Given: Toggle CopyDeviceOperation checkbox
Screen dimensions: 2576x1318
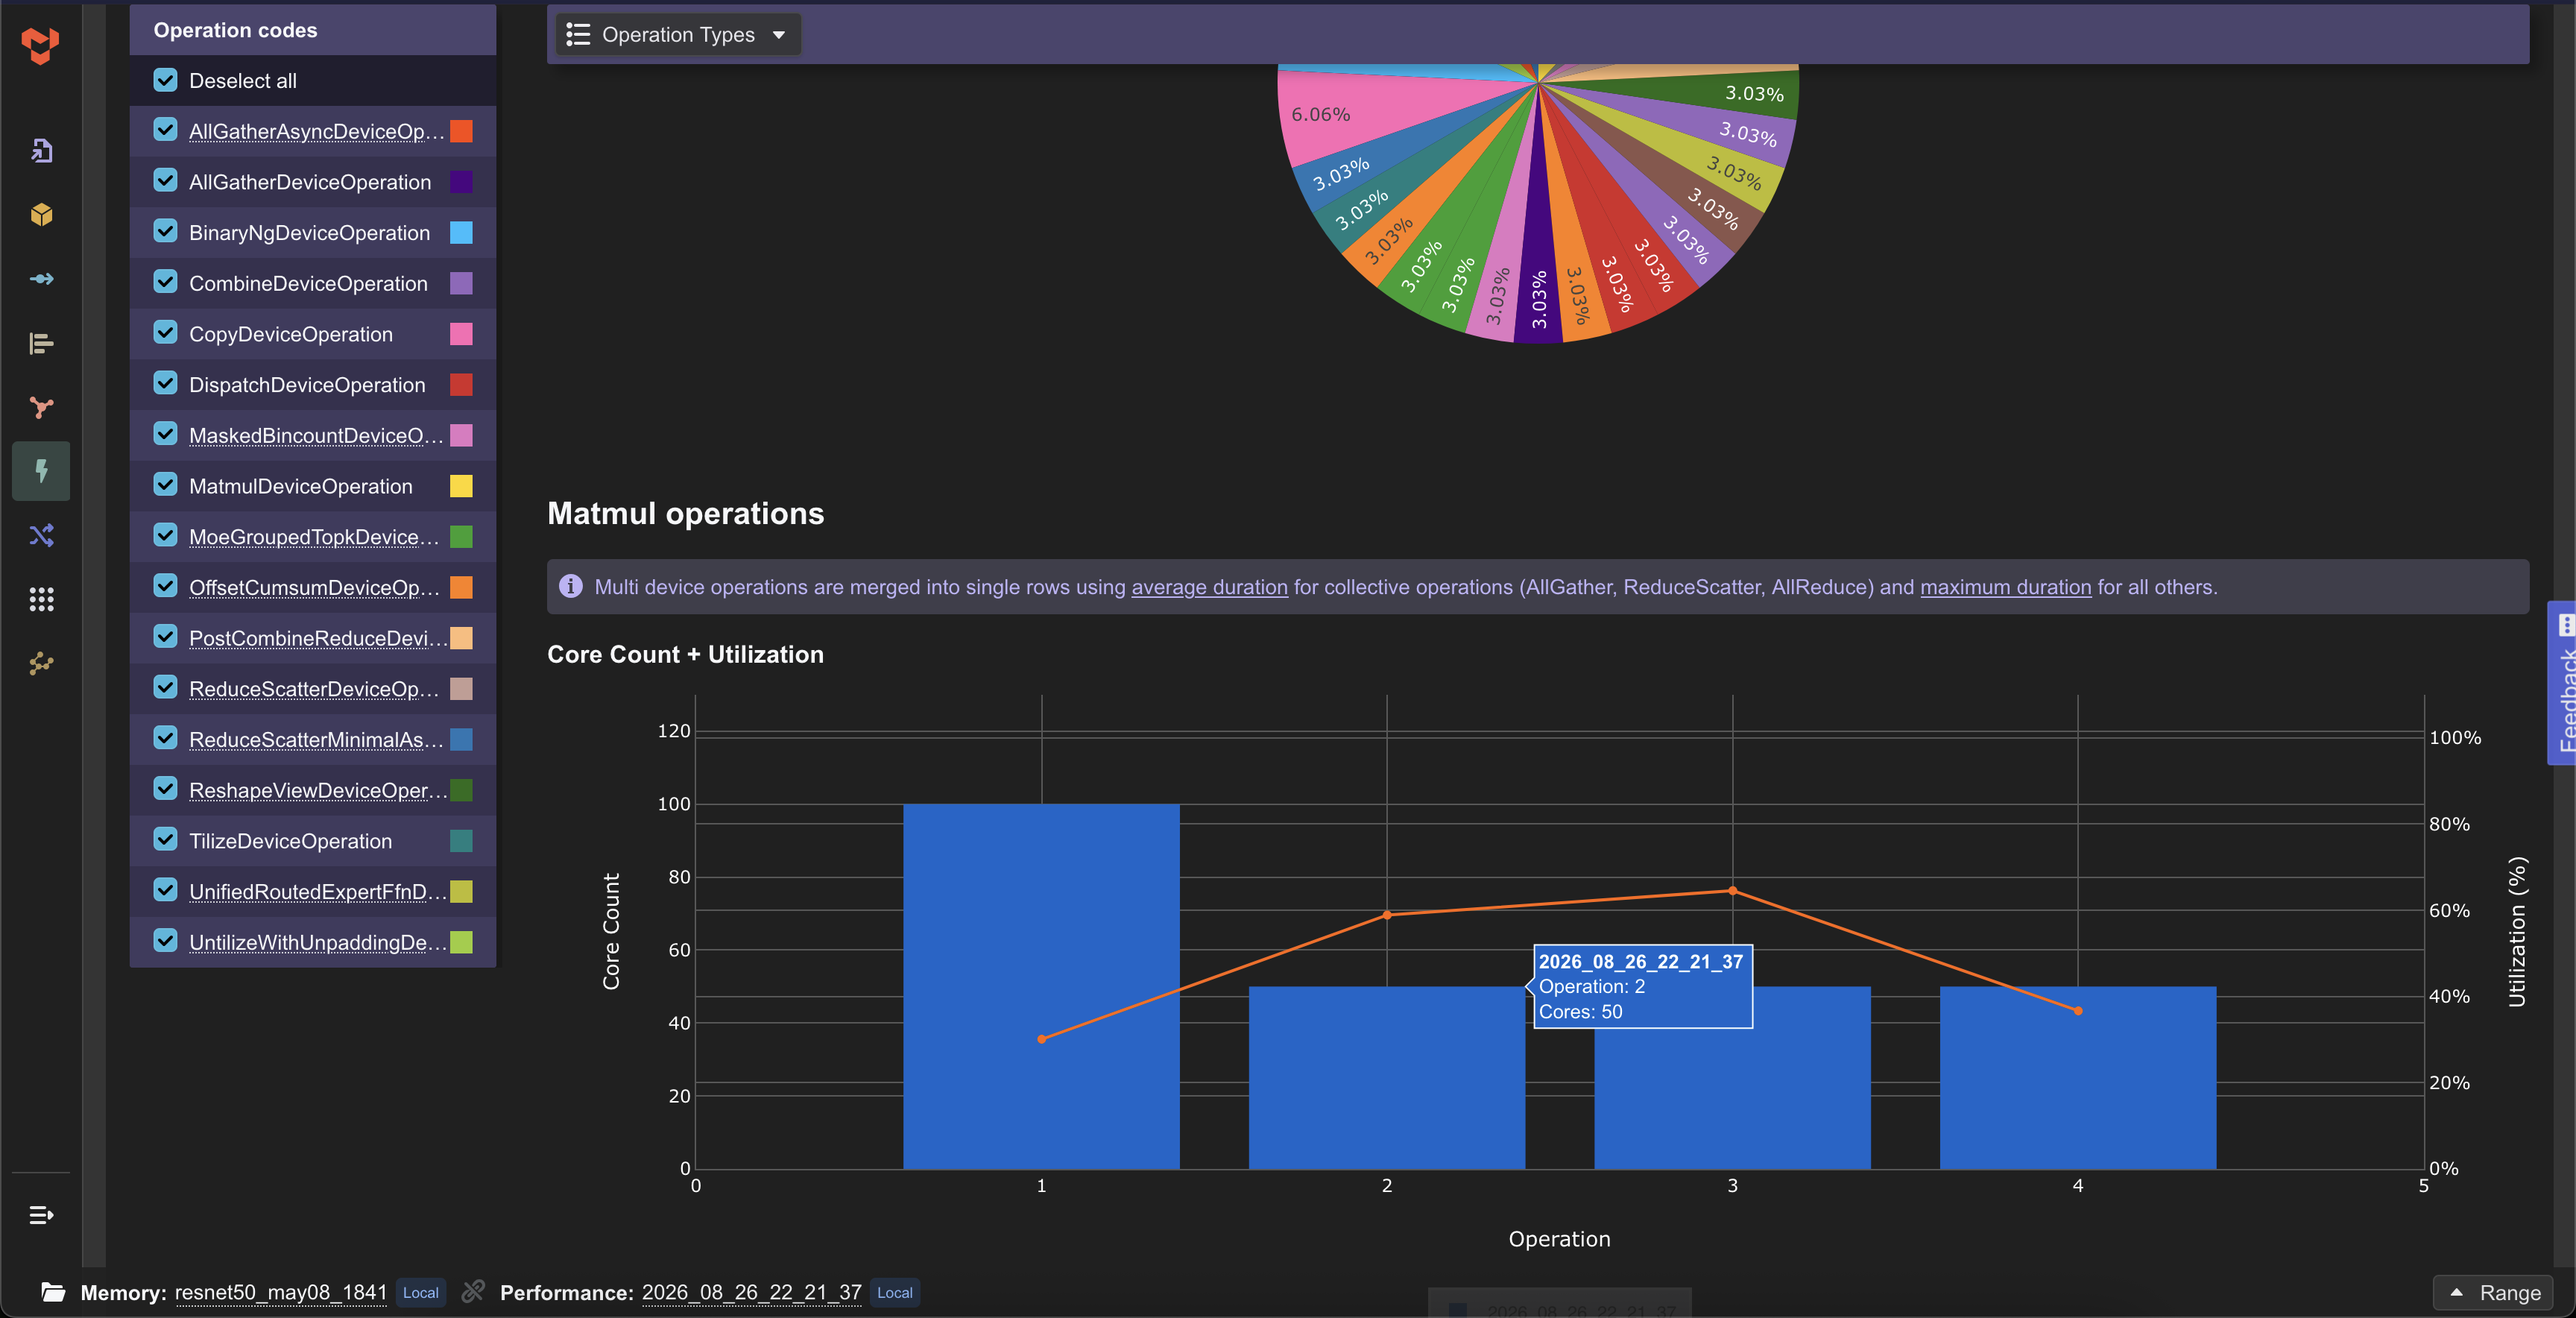Looking at the screenshot, I should (x=165, y=333).
